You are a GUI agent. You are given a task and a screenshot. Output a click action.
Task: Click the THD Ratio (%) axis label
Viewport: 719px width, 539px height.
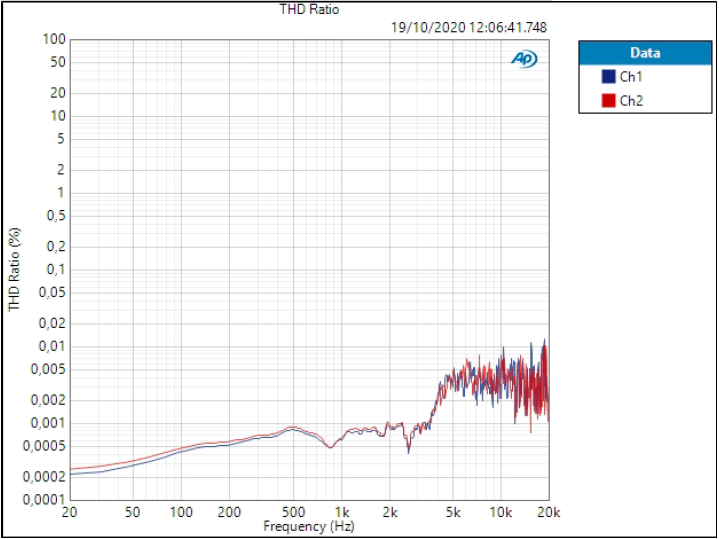point(15,269)
